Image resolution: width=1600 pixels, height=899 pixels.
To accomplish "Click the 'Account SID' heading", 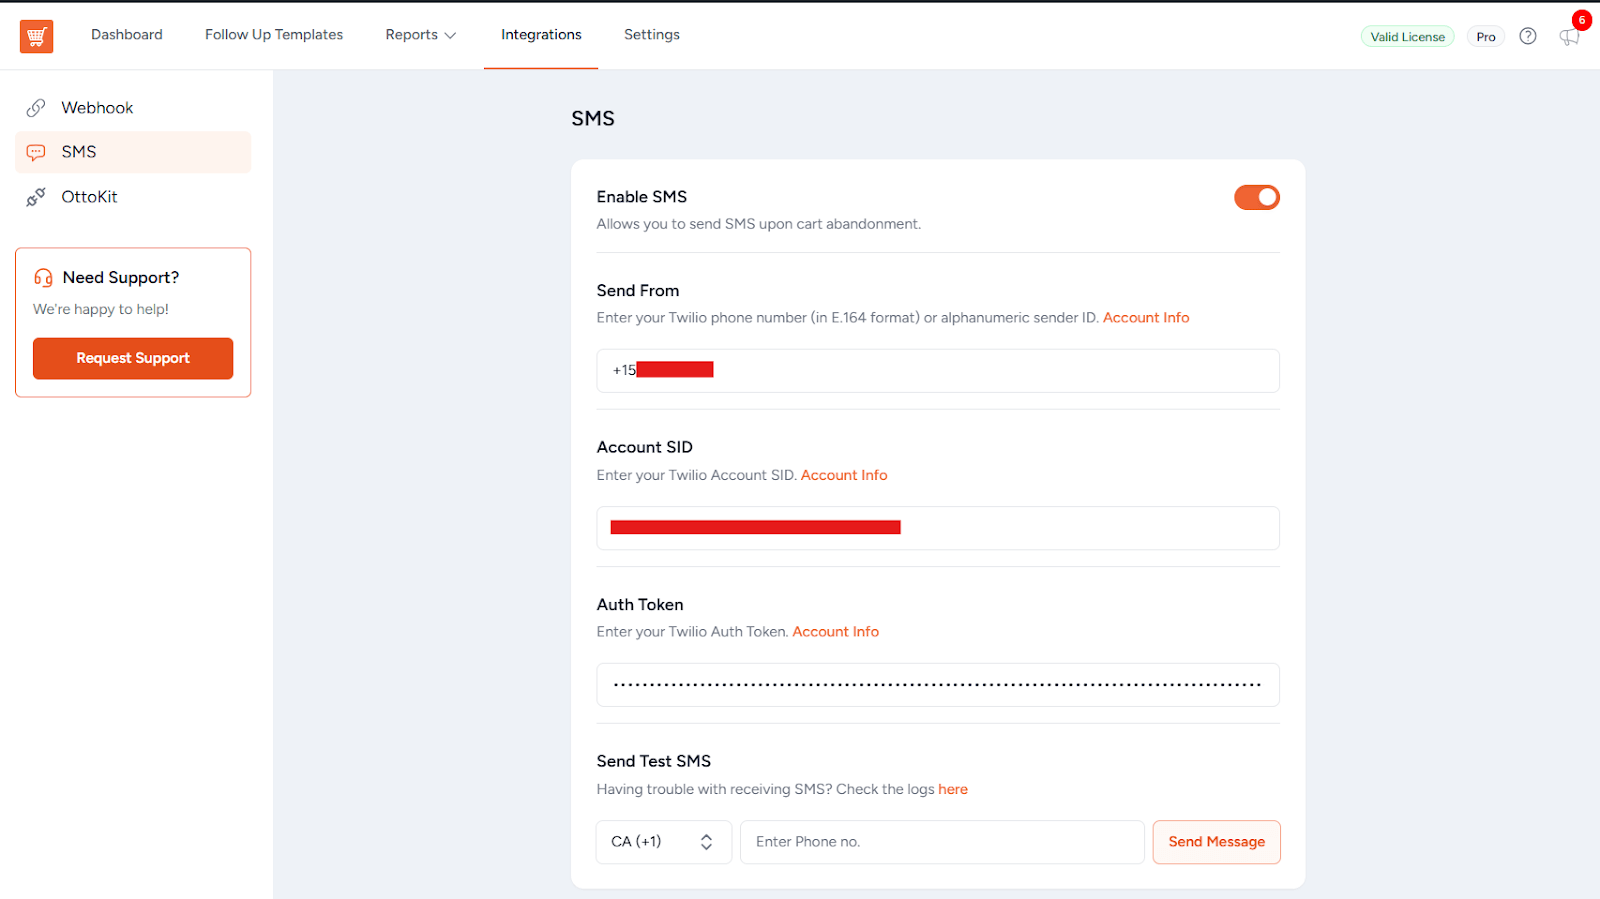I will pyautogui.click(x=645, y=447).
